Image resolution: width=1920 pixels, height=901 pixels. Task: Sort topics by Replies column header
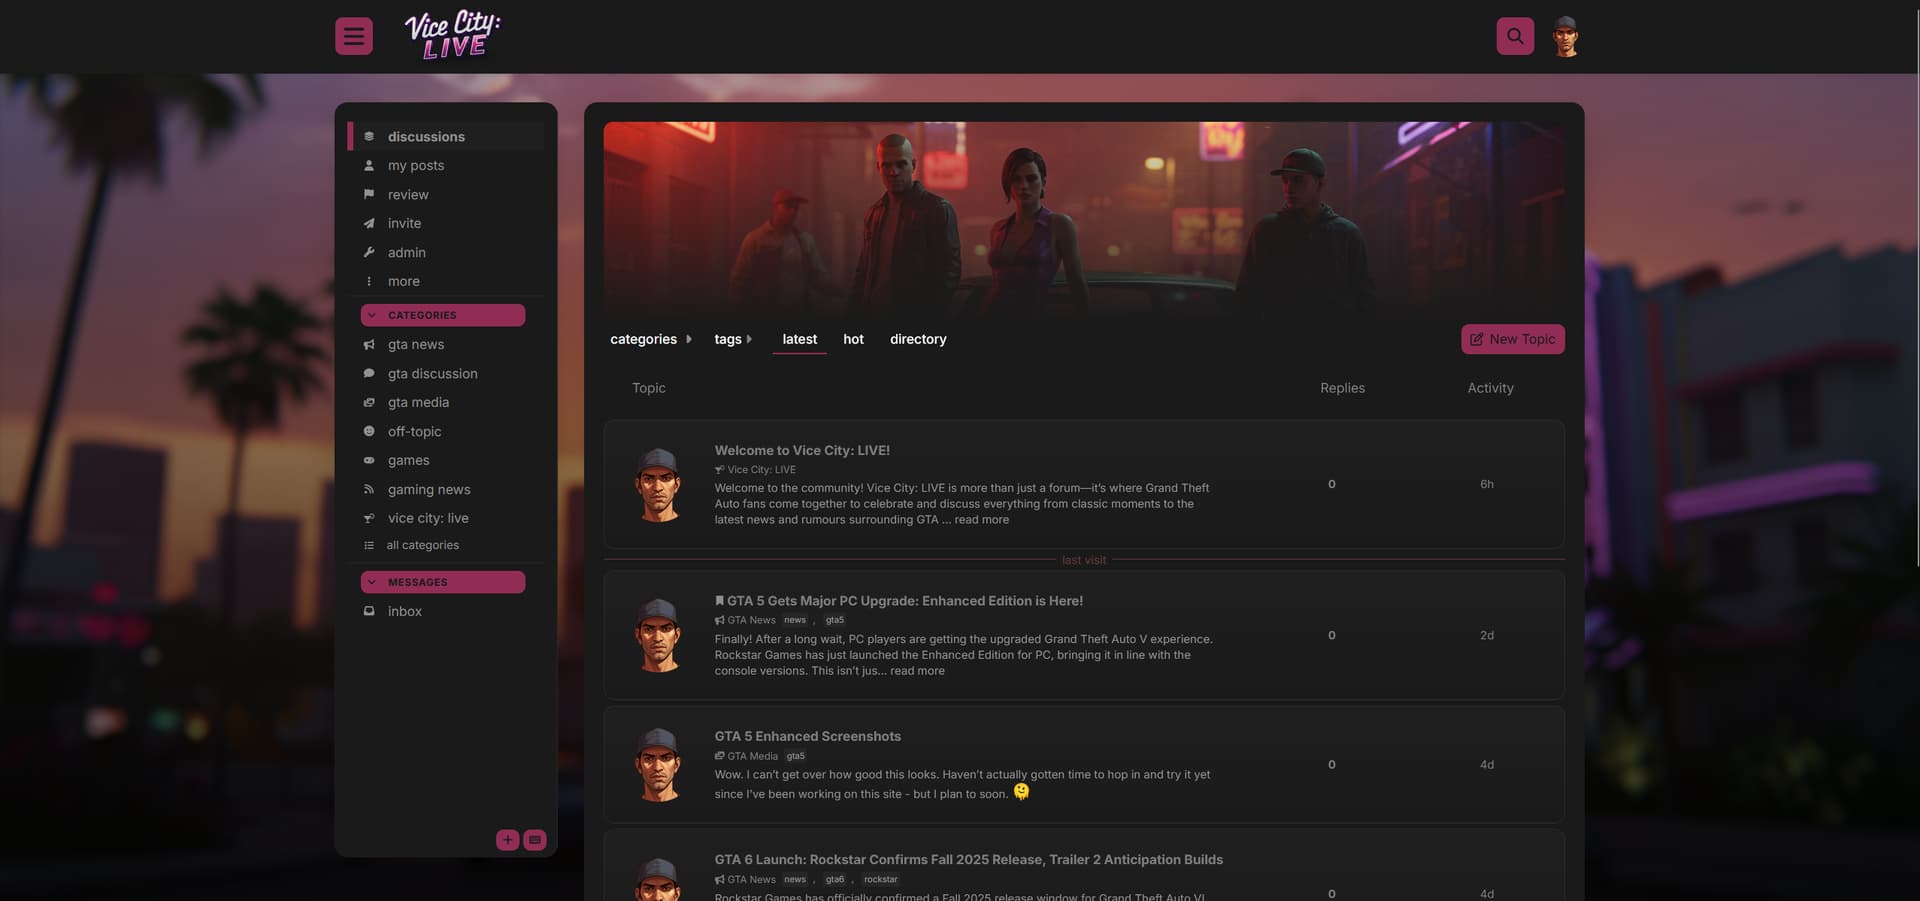(1342, 388)
